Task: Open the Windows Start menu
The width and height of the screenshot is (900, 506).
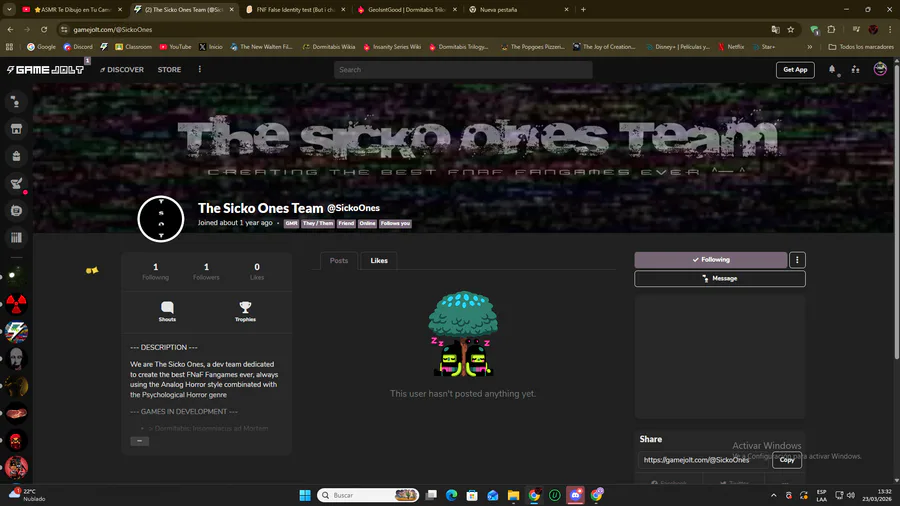Action: point(305,495)
